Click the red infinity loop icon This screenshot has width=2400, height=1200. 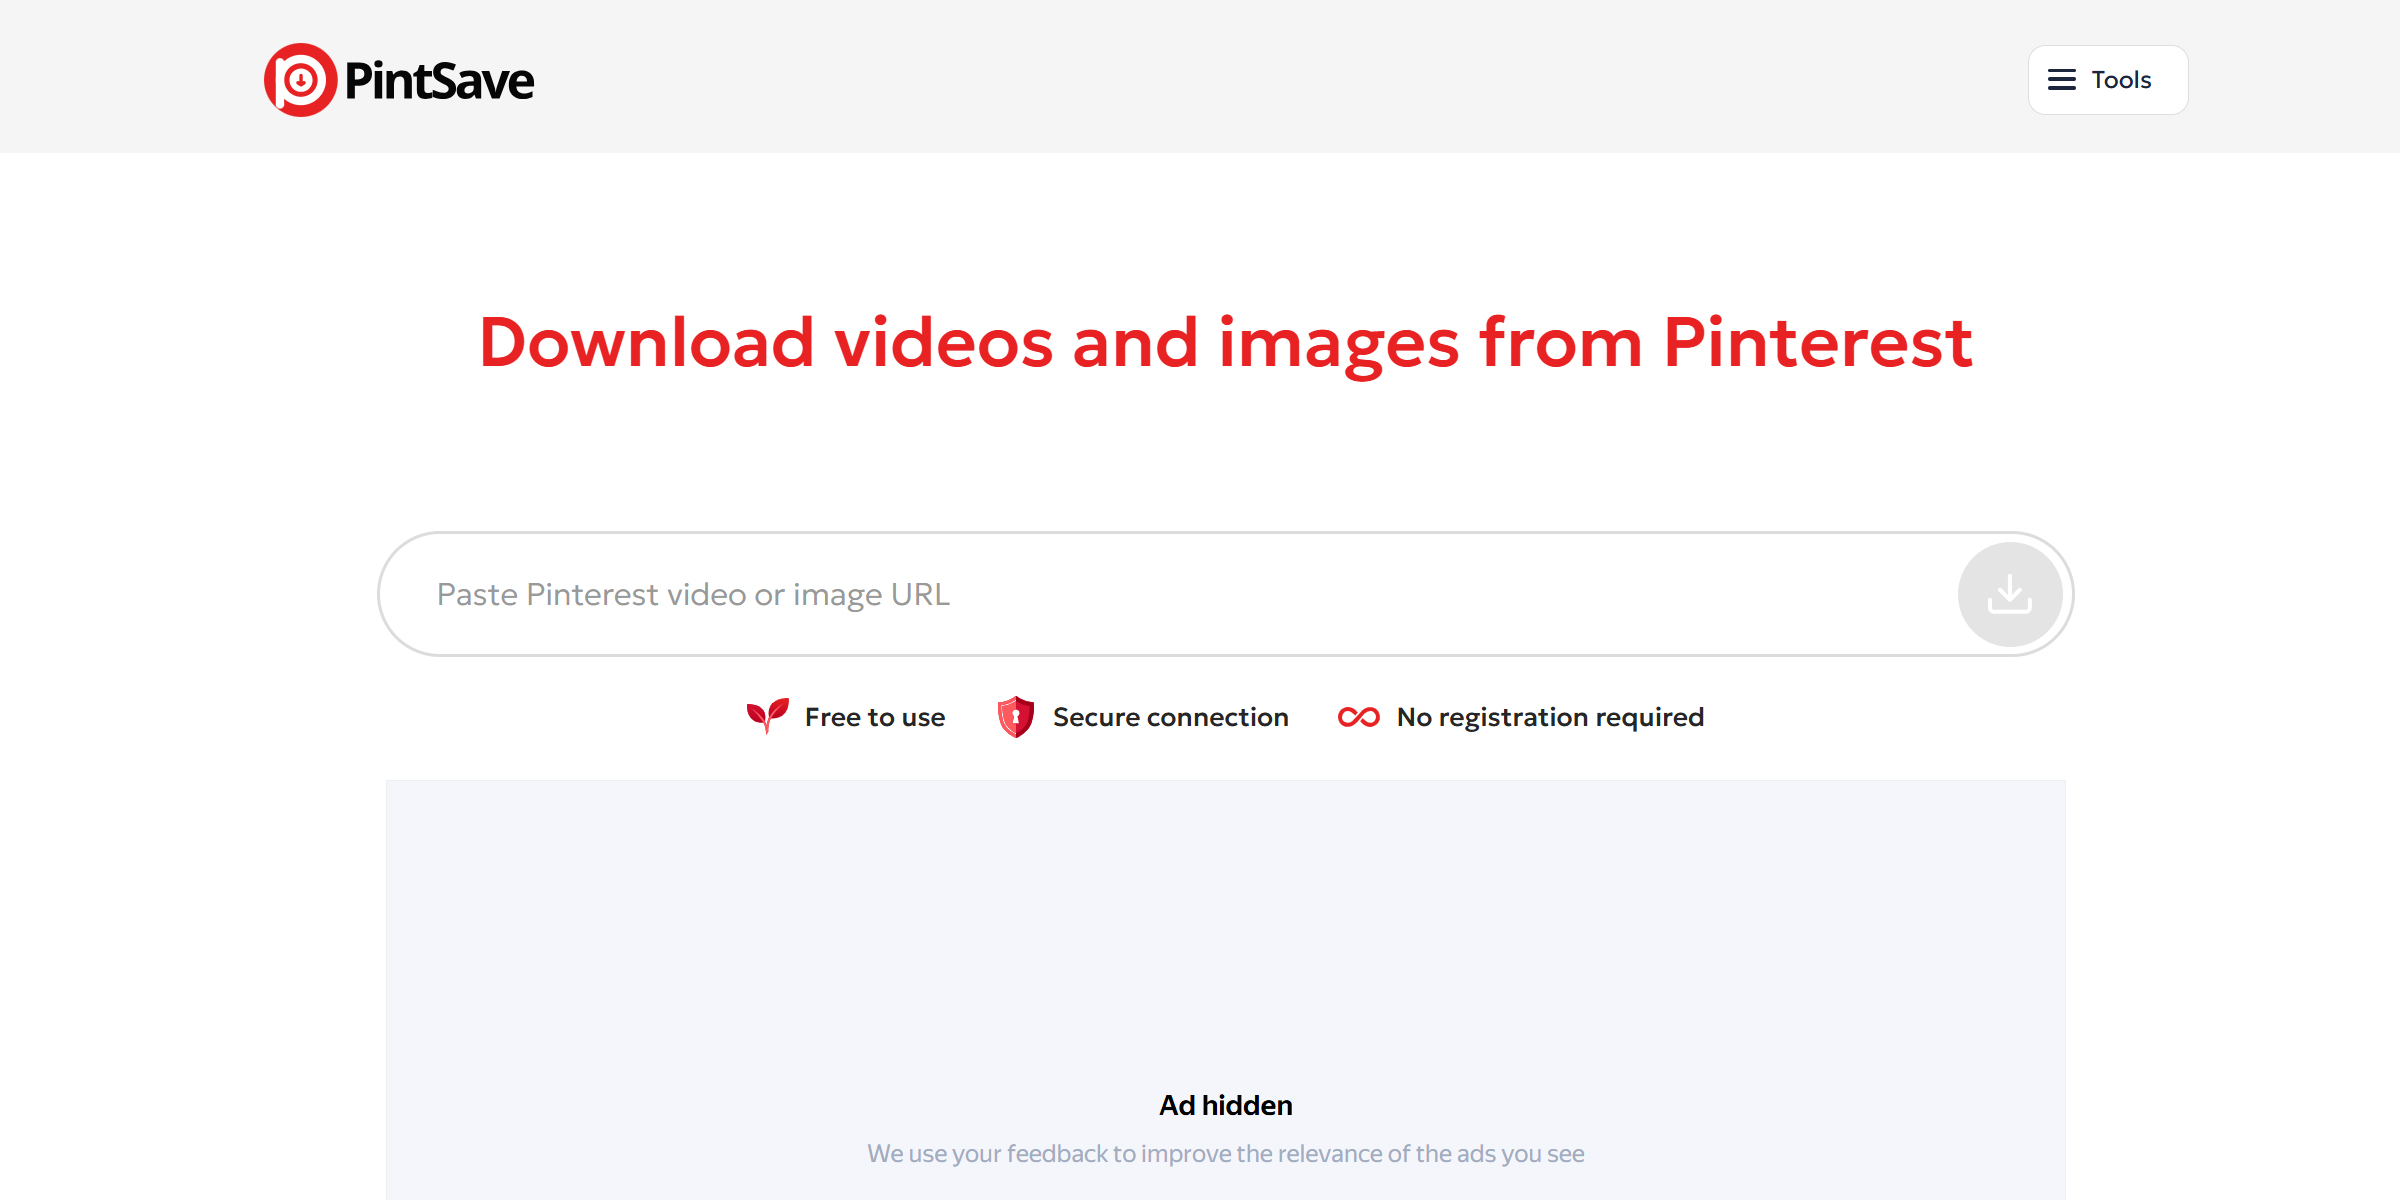(x=1359, y=717)
